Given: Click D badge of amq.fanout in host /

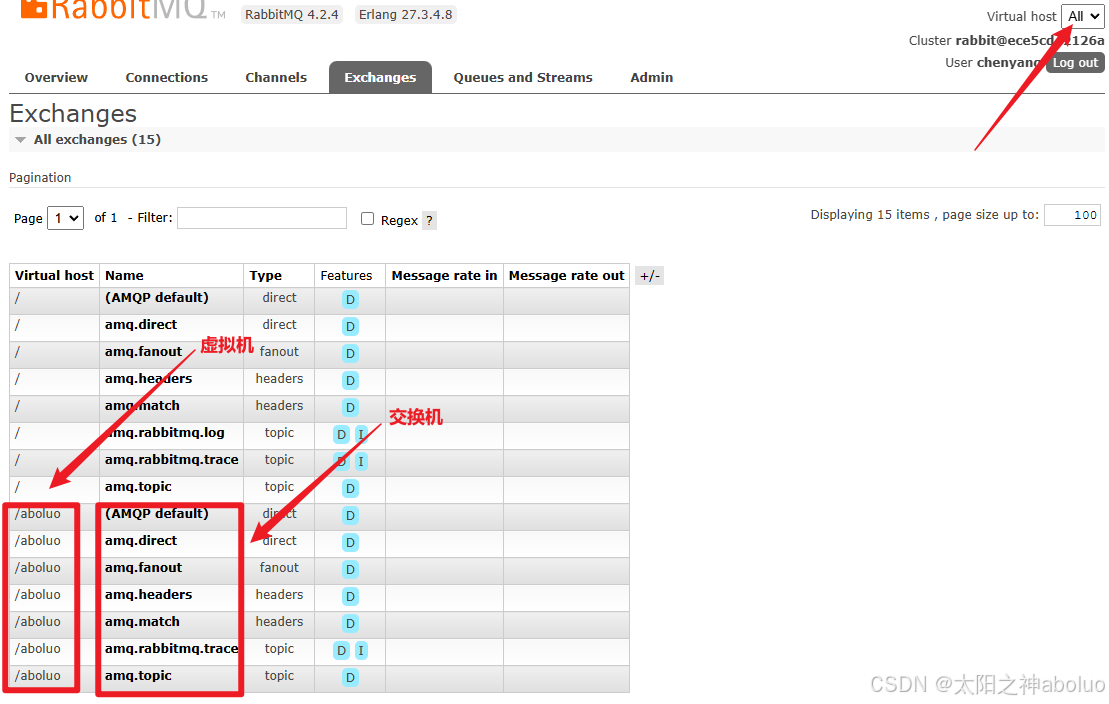Looking at the screenshot, I should click(350, 354).
